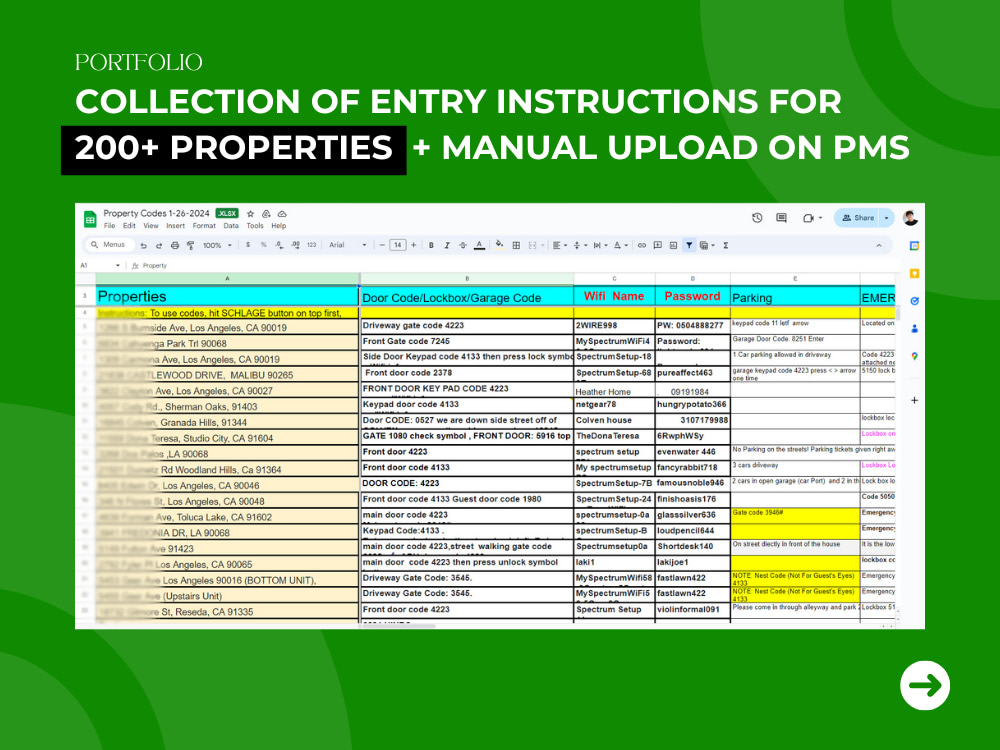
Task: Open the Format menu
Action: click(x=204, y=226)
